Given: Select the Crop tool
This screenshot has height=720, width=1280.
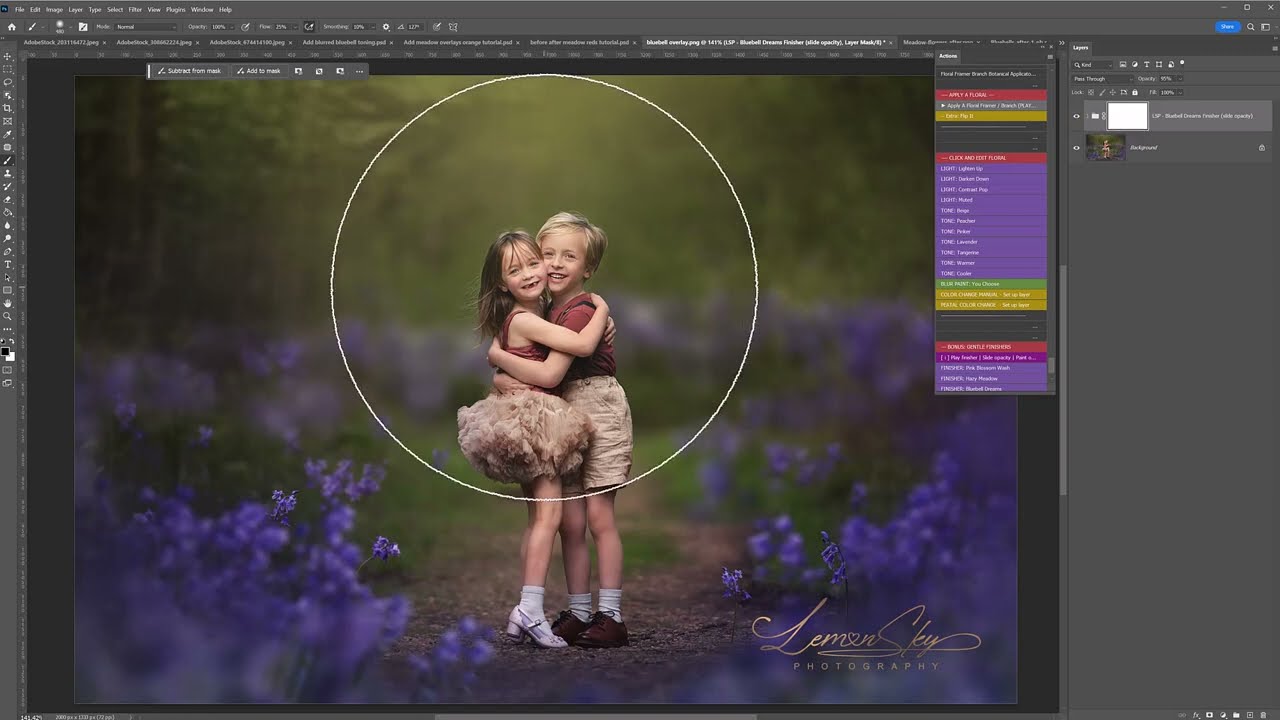Looking at the screenshot, I should (8, 108).
